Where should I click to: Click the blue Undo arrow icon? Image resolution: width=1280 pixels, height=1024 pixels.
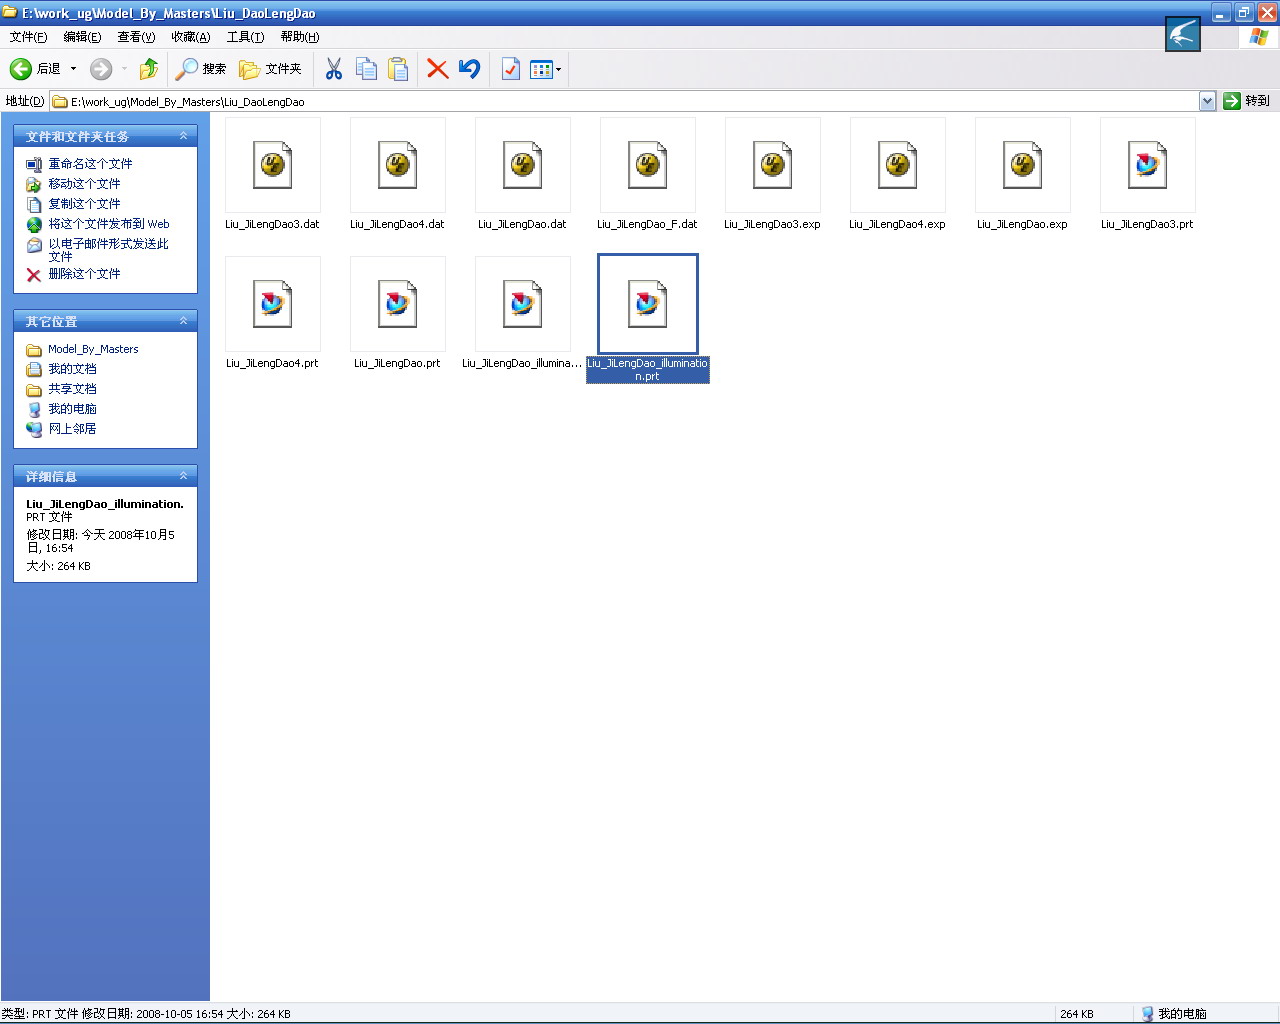pos(469,69)
